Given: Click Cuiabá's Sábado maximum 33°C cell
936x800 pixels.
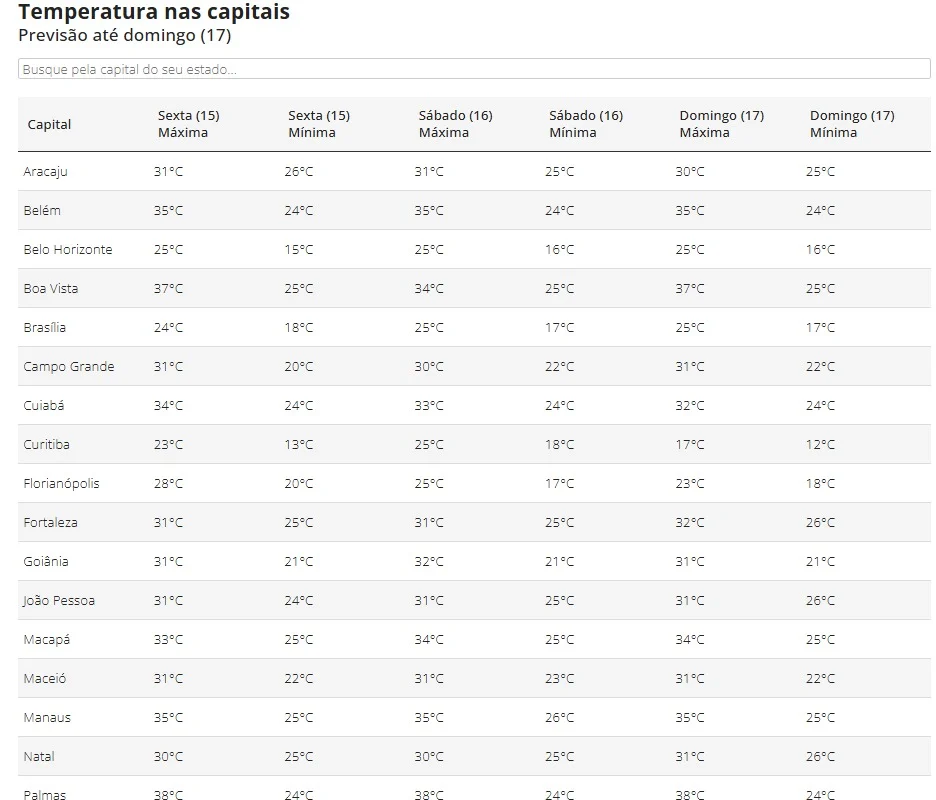Looking at the screenshot, I should (x=429, y=405).
